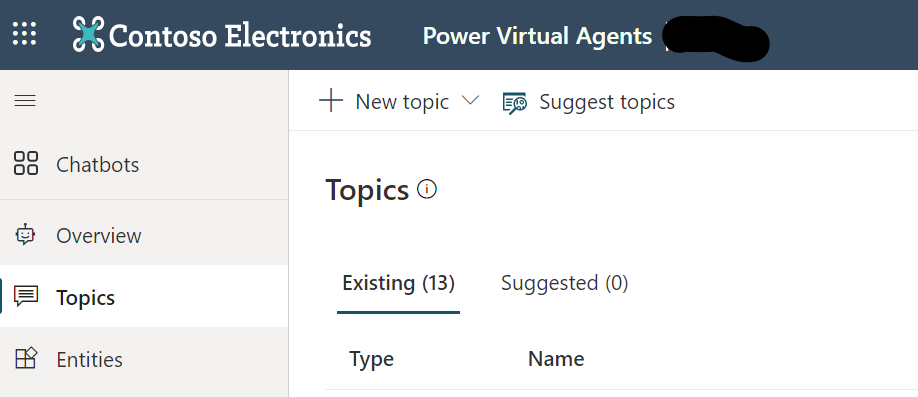
Task: Click the Chatbots grid icon
Action: coord(26,163)
